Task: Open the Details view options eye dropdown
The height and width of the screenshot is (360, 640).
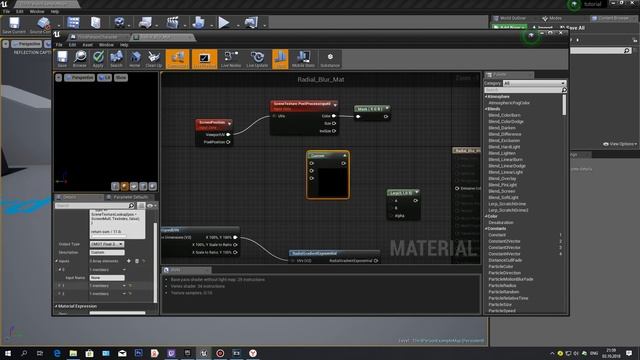Action: click(151, 206)
